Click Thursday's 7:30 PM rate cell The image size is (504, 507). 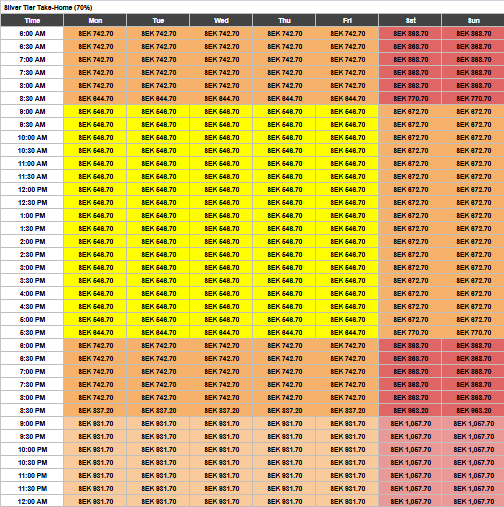click(284, 385)
